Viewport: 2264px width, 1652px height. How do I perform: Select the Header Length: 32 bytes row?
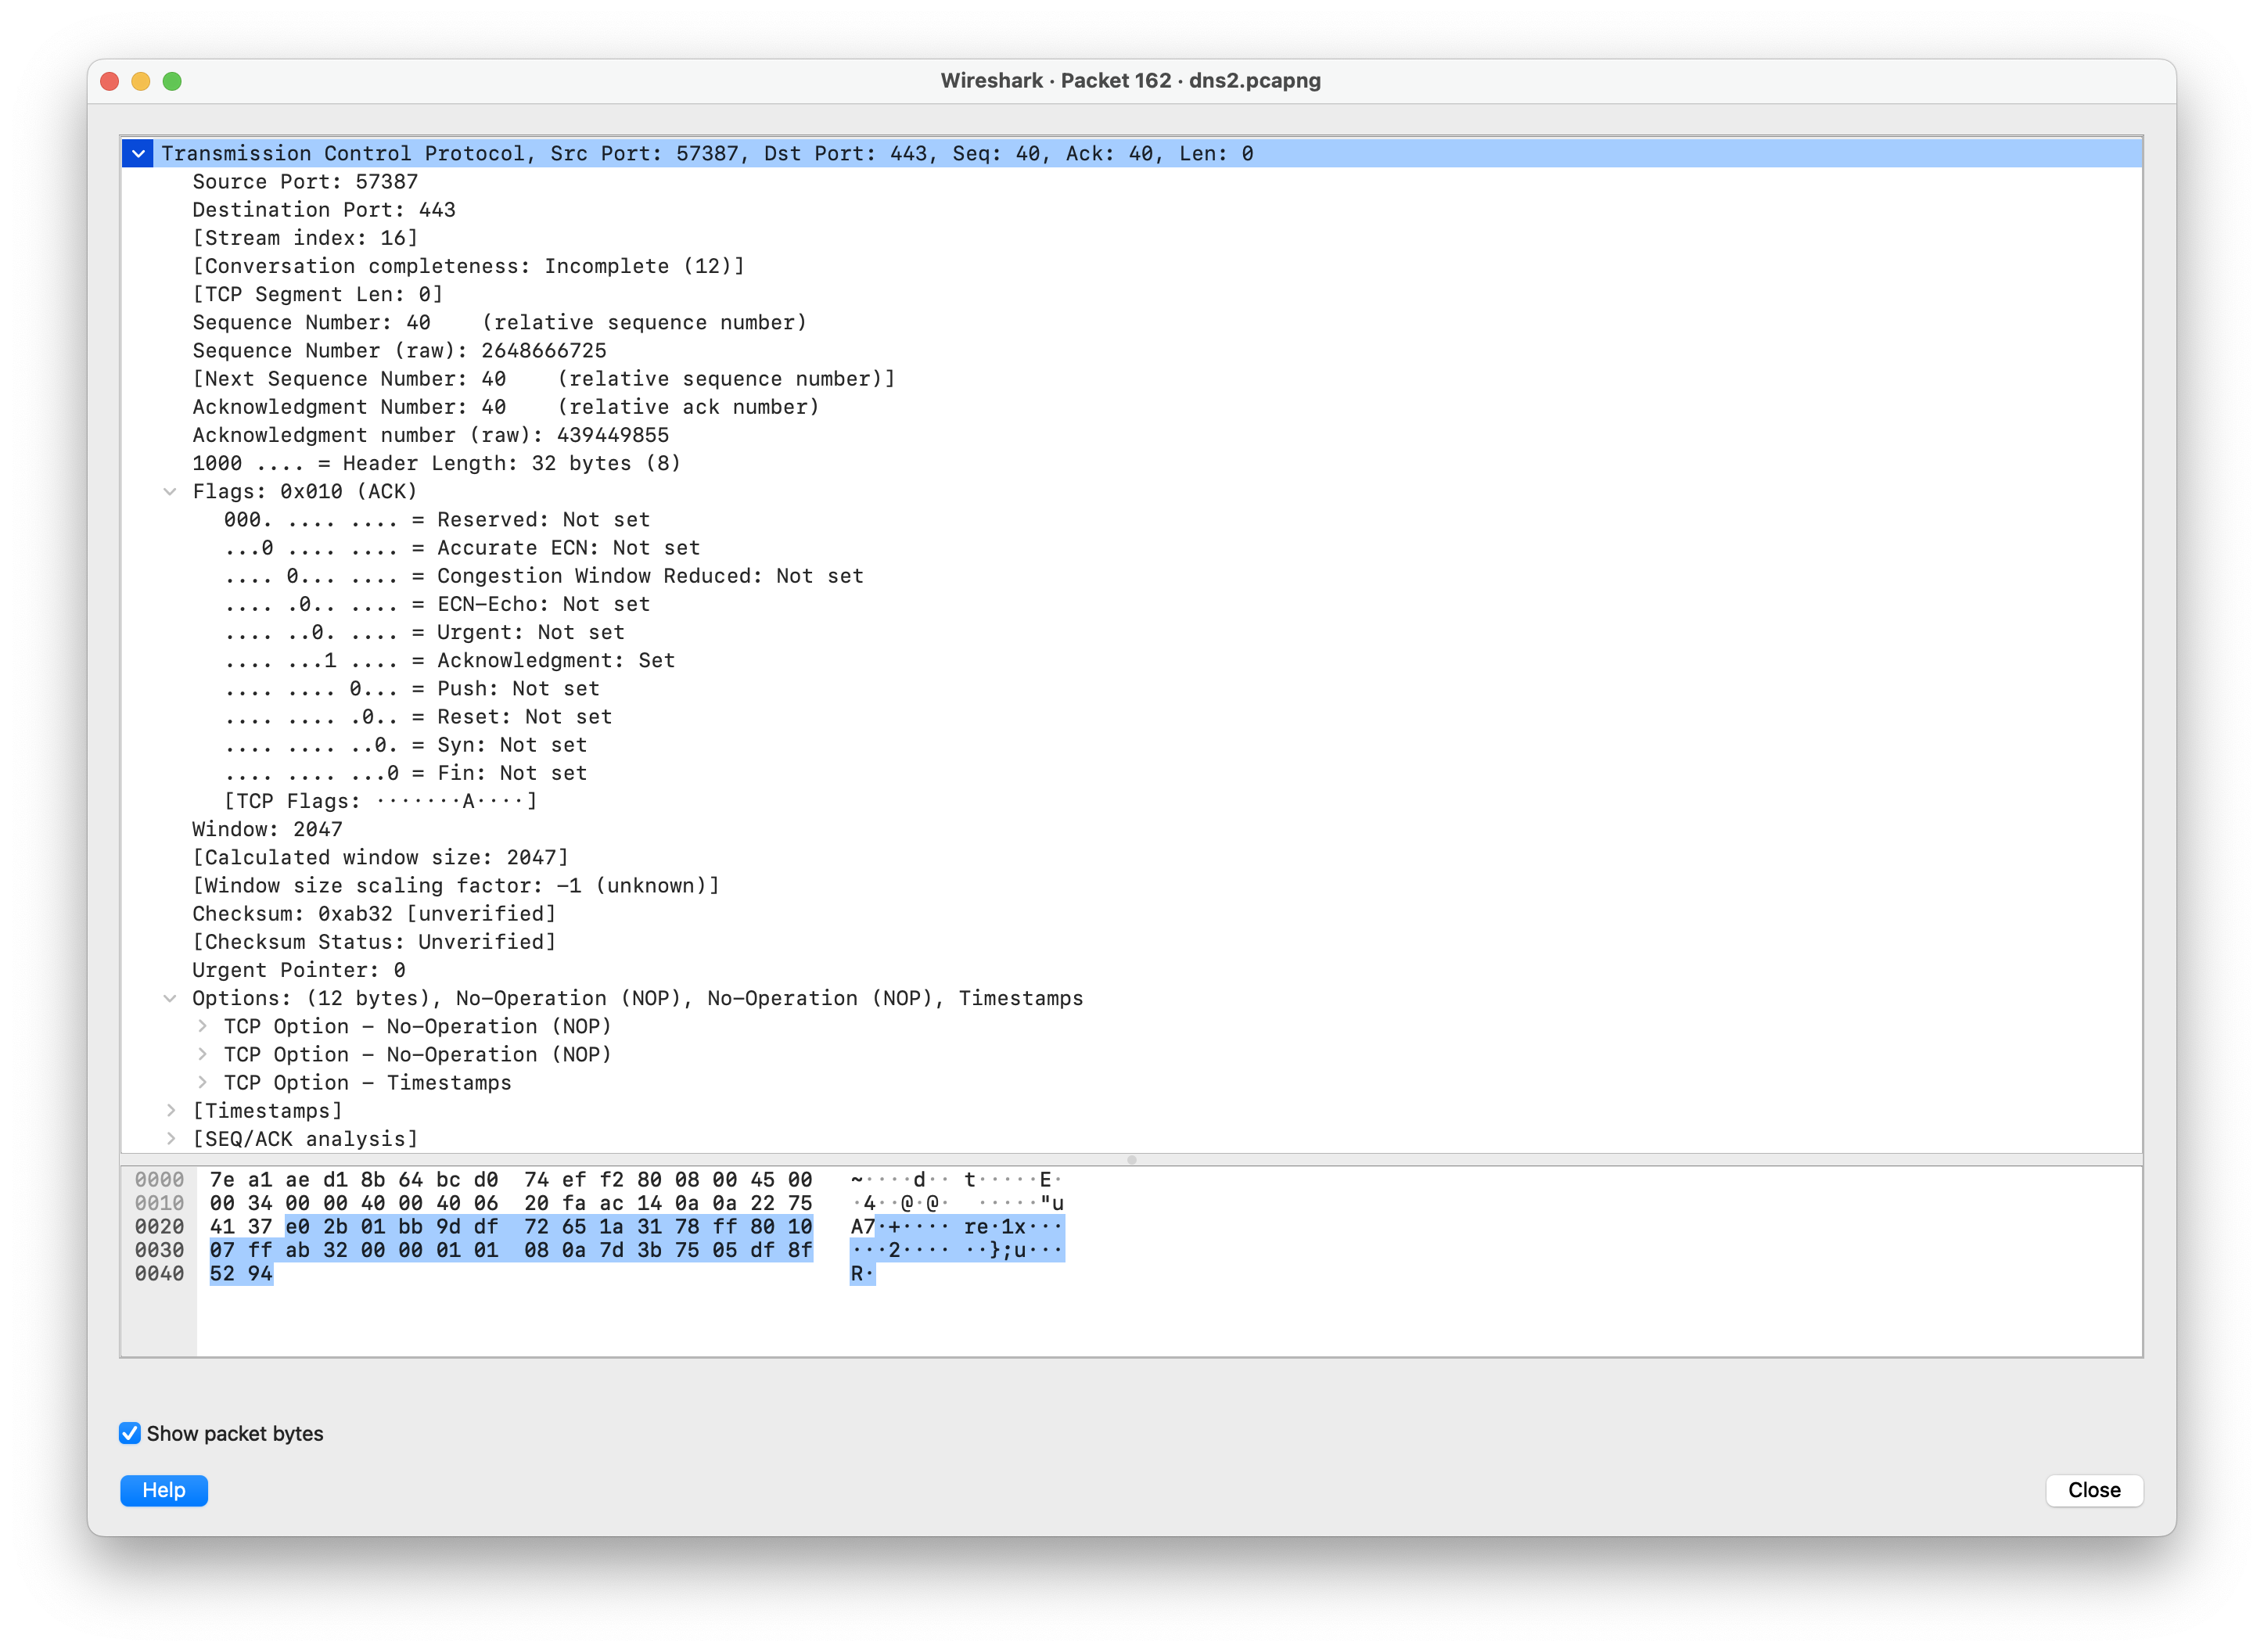(1132, 463)
